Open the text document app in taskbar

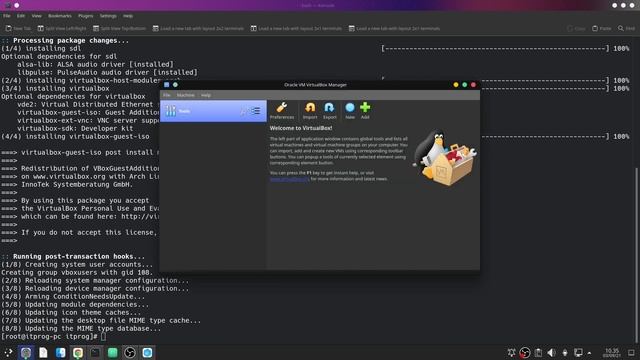(x=43, y=353)
